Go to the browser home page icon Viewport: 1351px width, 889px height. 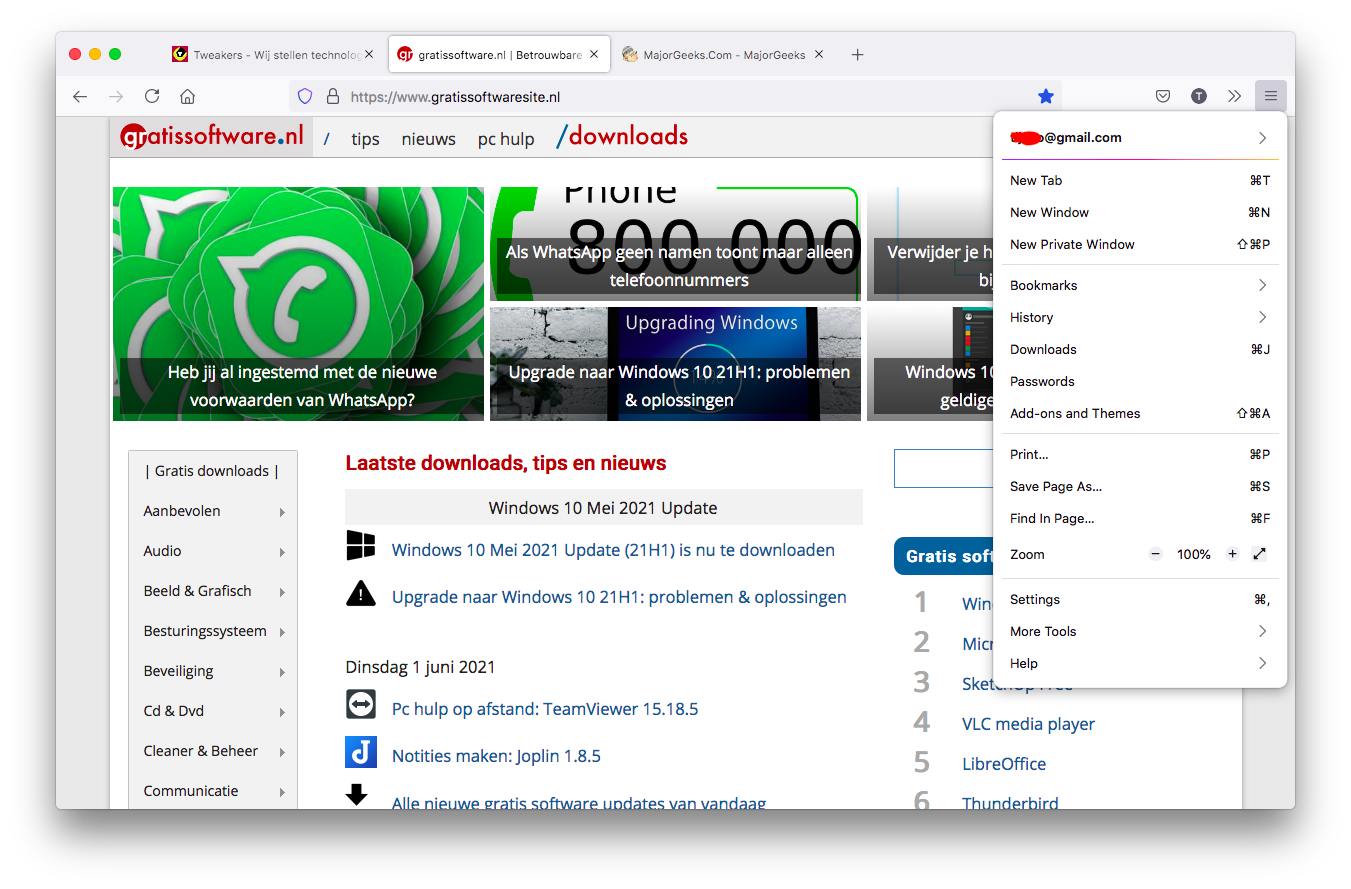click(x=187, y=96)
